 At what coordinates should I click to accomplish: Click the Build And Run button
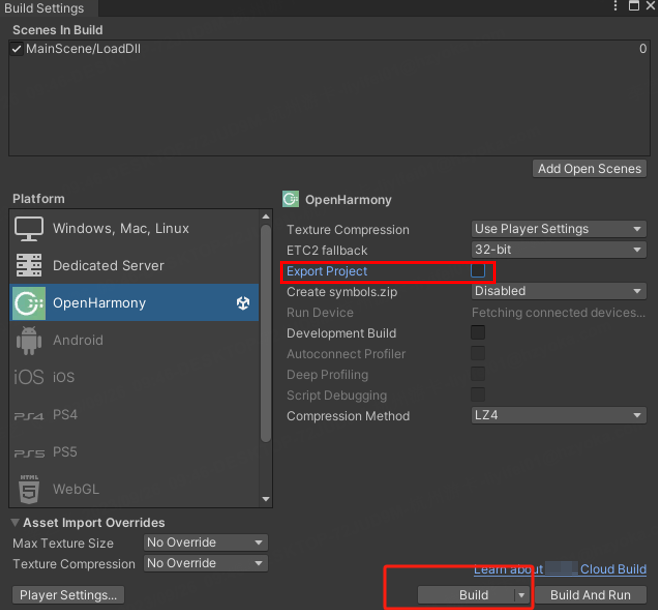pos(590,595)
